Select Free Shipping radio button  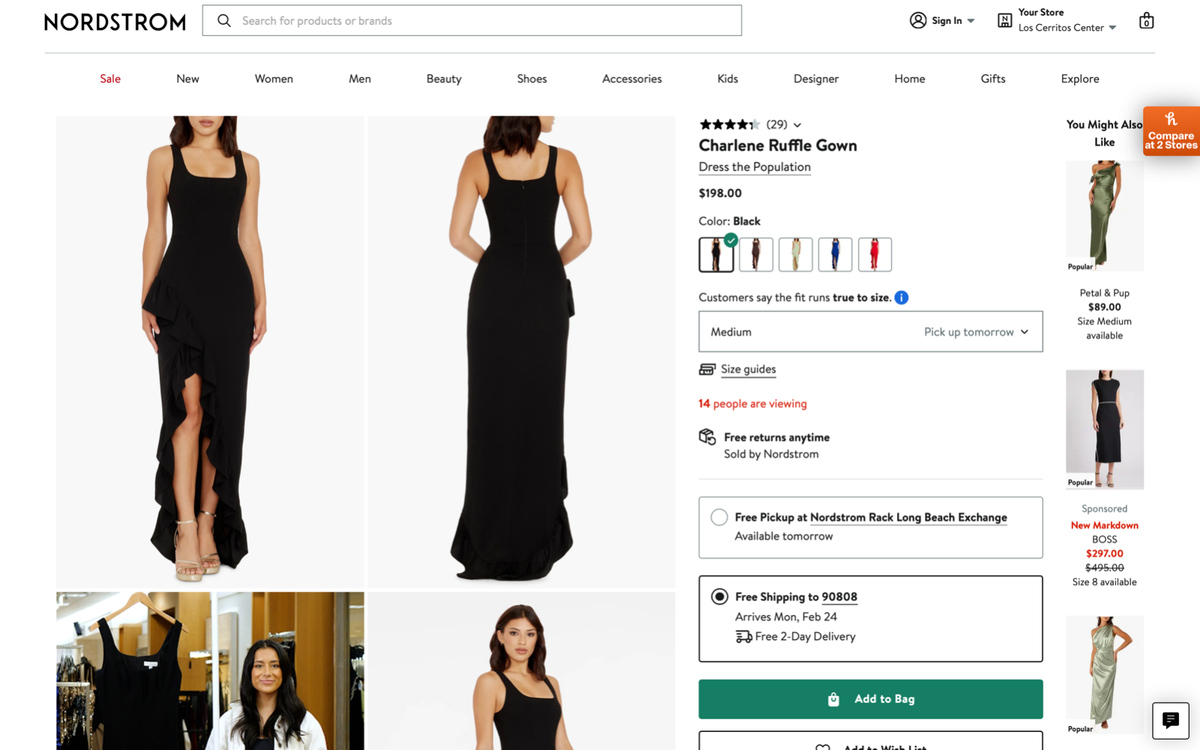pos(719,596)
